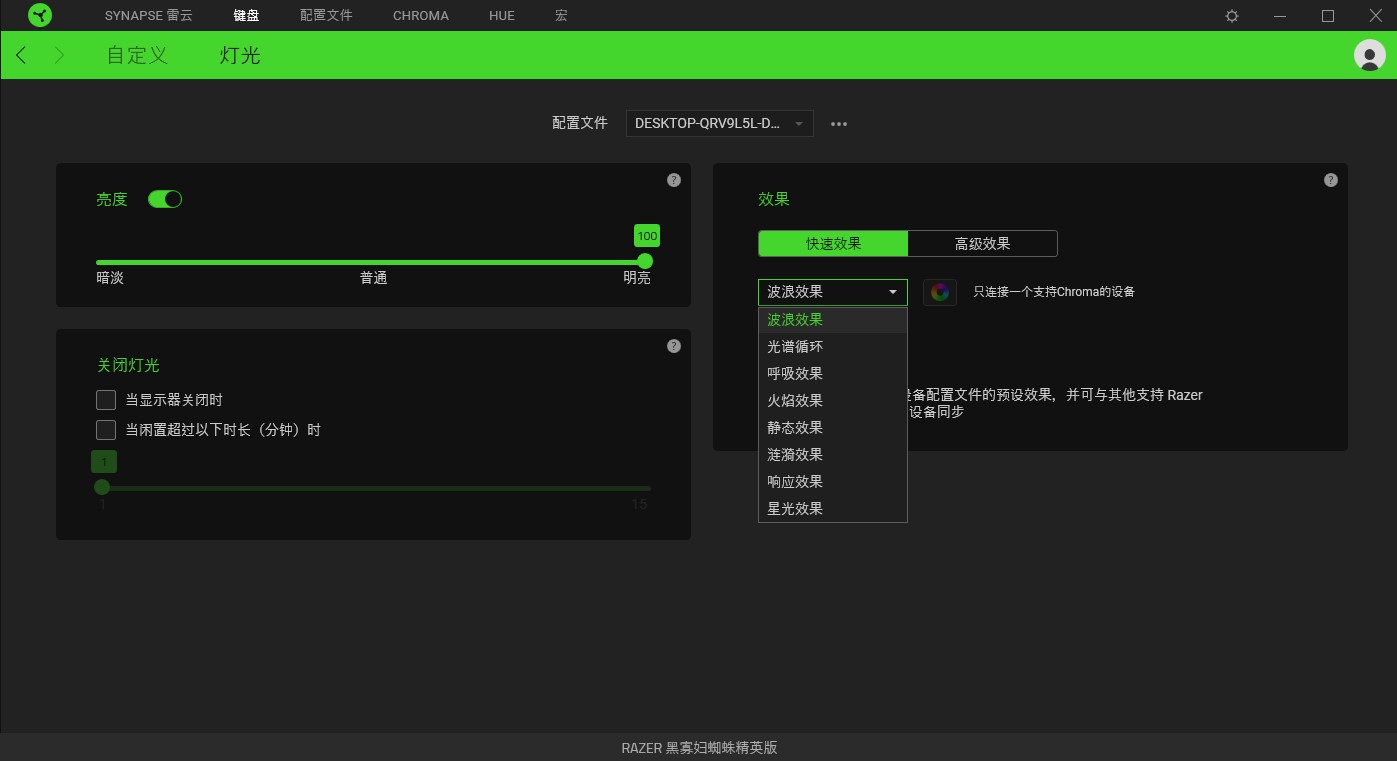
Task: Click the Razer logo icon
Action: [x=39, y=15]
